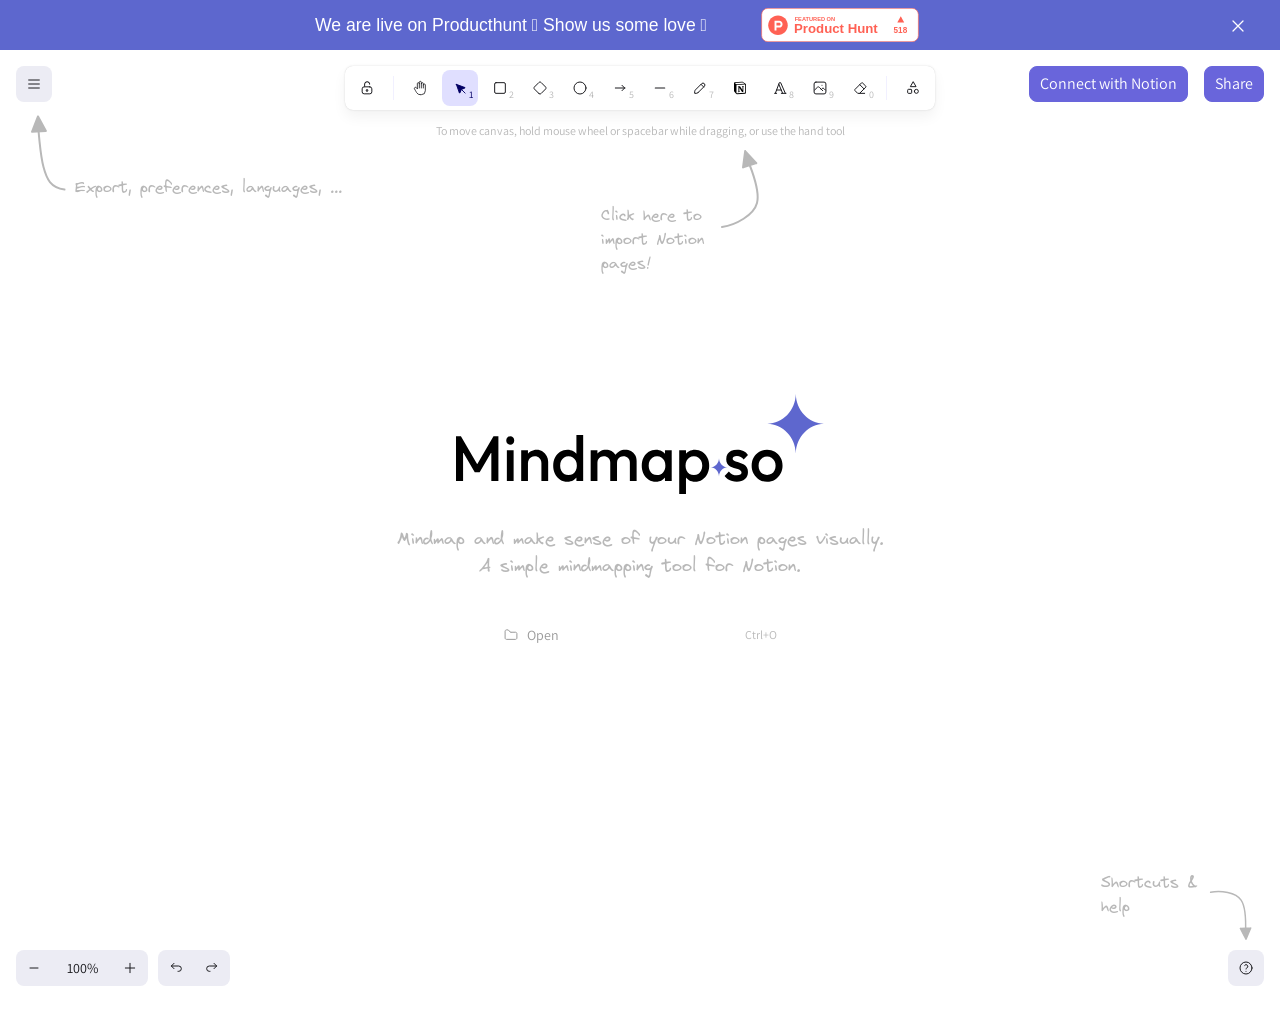Open the more shapes tools icon
Image resolution: width=1280 pixels, height=1024 pixels.
coord(913,88)
